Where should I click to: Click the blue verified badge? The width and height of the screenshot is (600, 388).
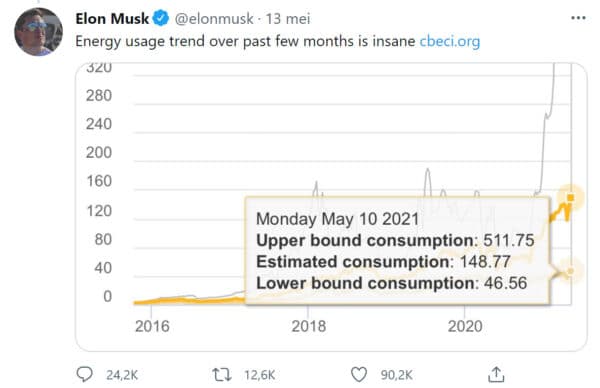coord(161,18)
